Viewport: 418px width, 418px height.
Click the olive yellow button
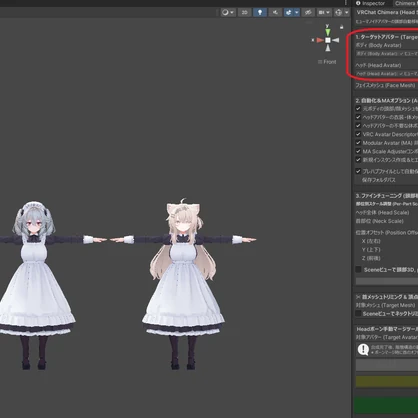[387, 382]
